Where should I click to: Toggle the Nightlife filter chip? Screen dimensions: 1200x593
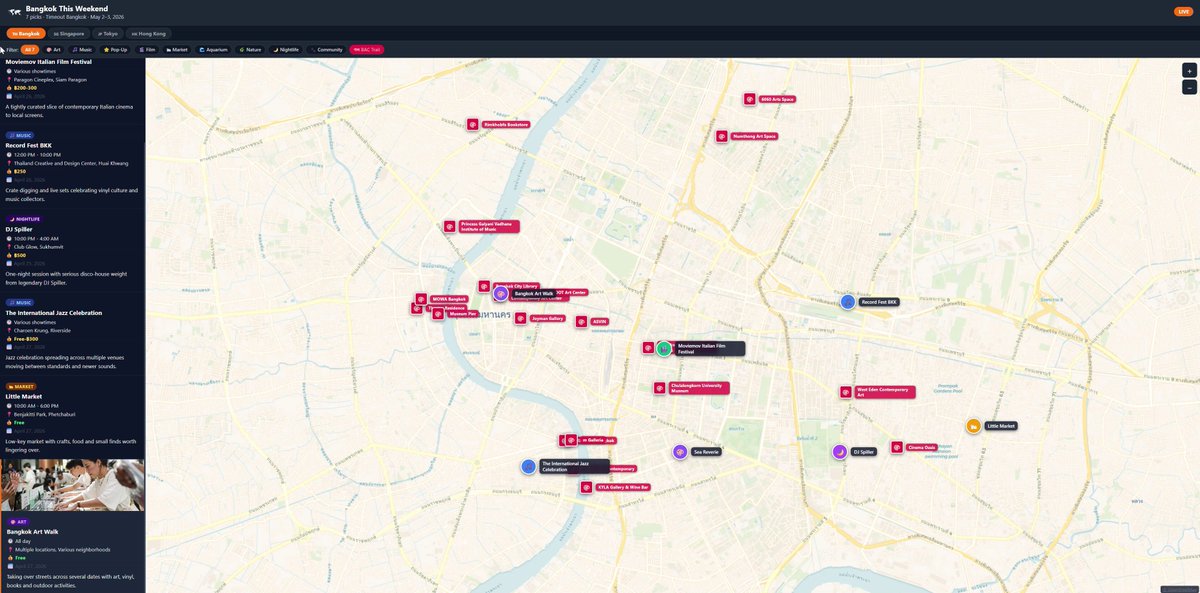pos(286,49)
